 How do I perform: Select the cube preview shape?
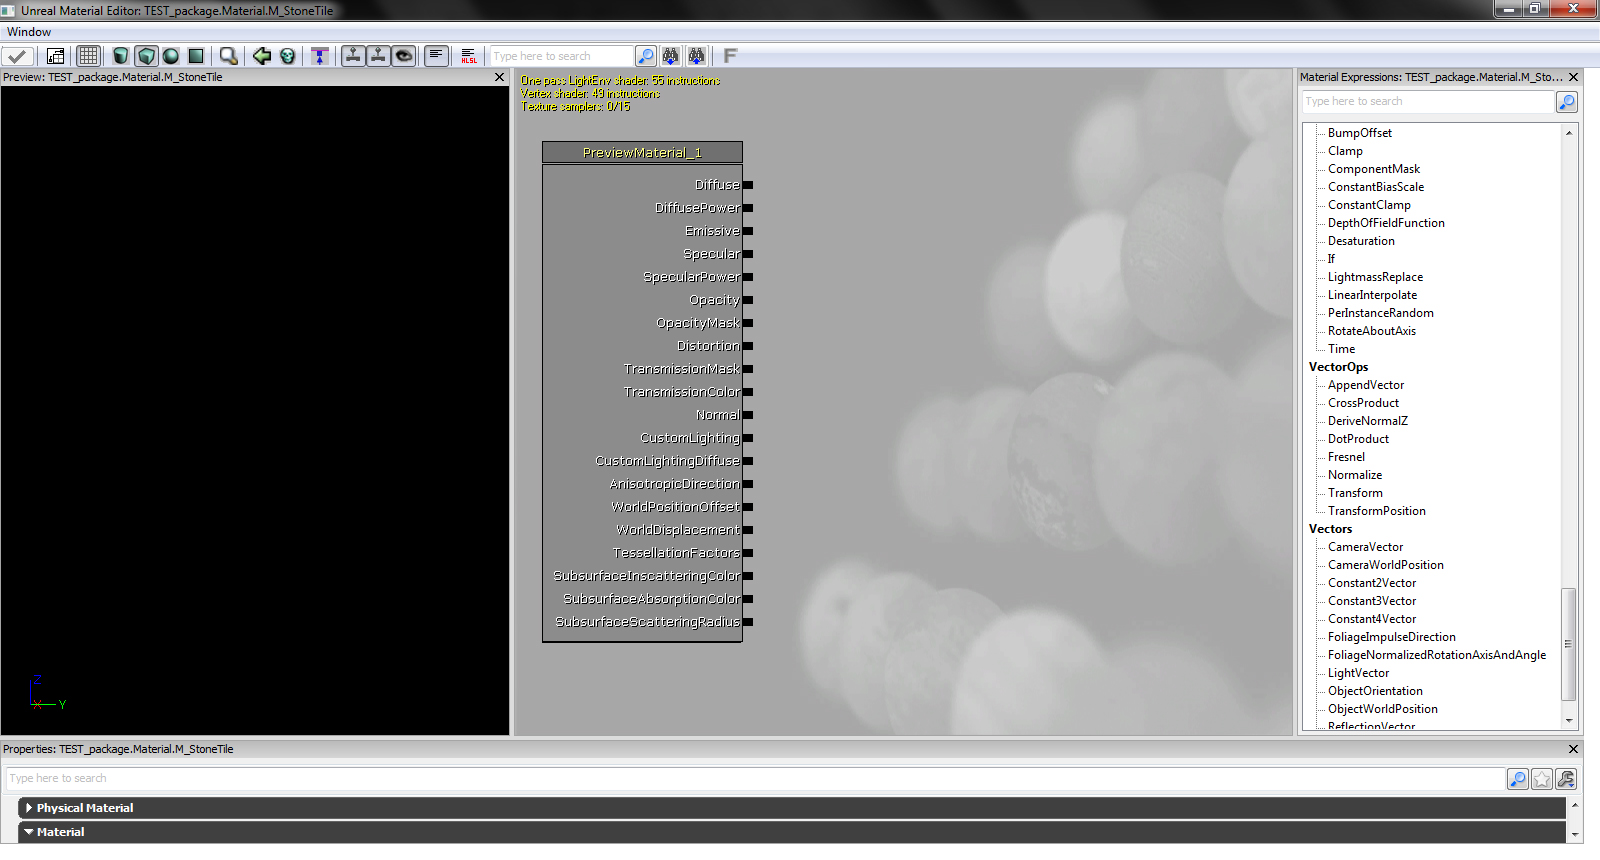(x=146, y=56)
